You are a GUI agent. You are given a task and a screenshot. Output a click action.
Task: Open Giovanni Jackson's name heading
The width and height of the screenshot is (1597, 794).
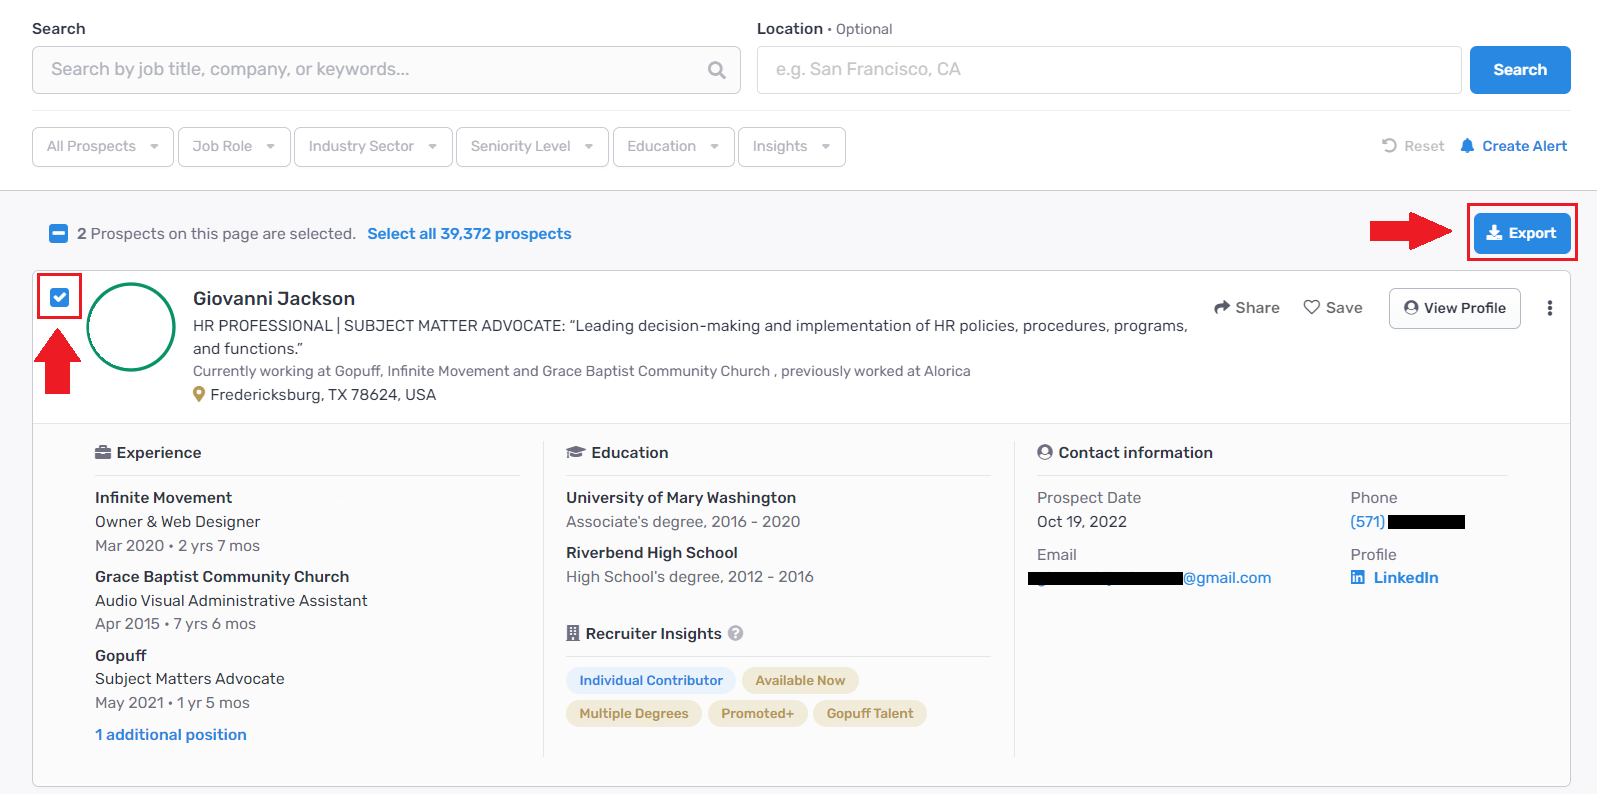pyautogui.click(x=274, y=298)
